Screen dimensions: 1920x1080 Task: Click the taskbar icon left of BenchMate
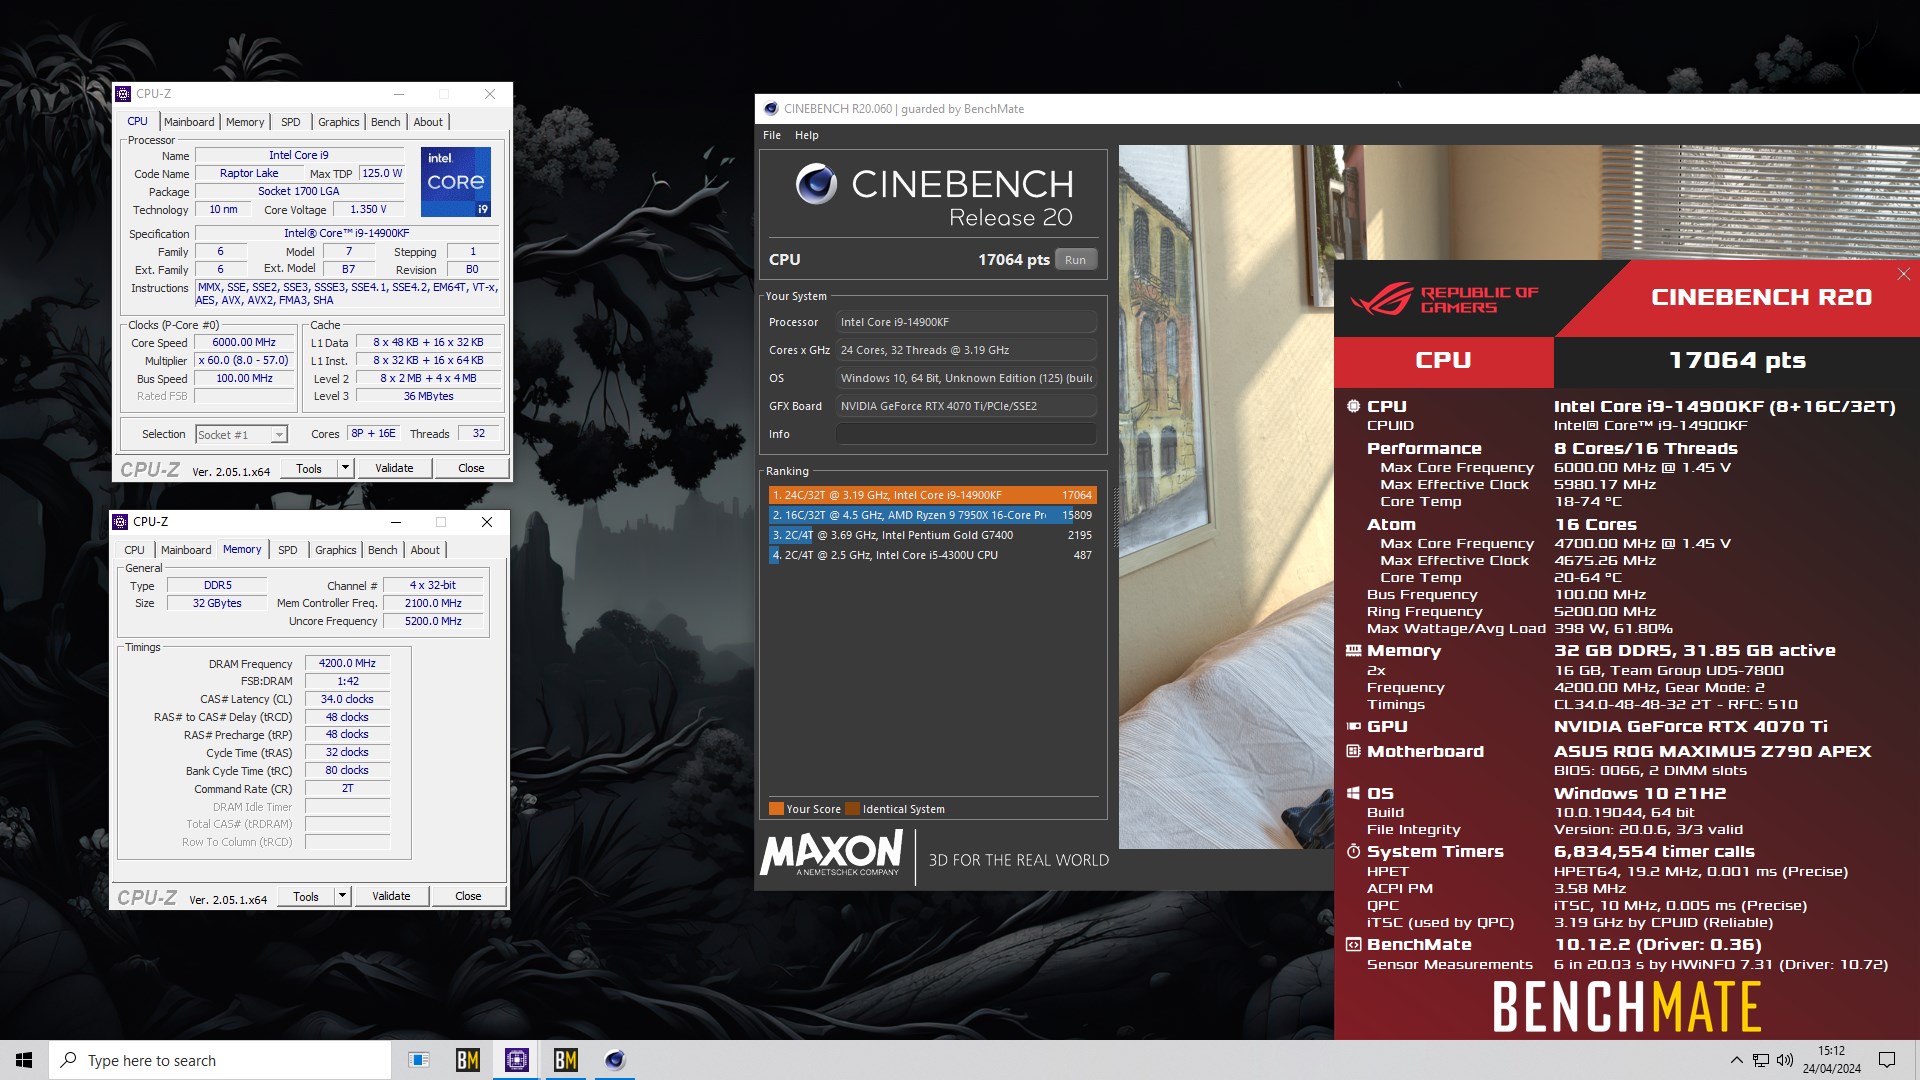(x=419, y=1060)
